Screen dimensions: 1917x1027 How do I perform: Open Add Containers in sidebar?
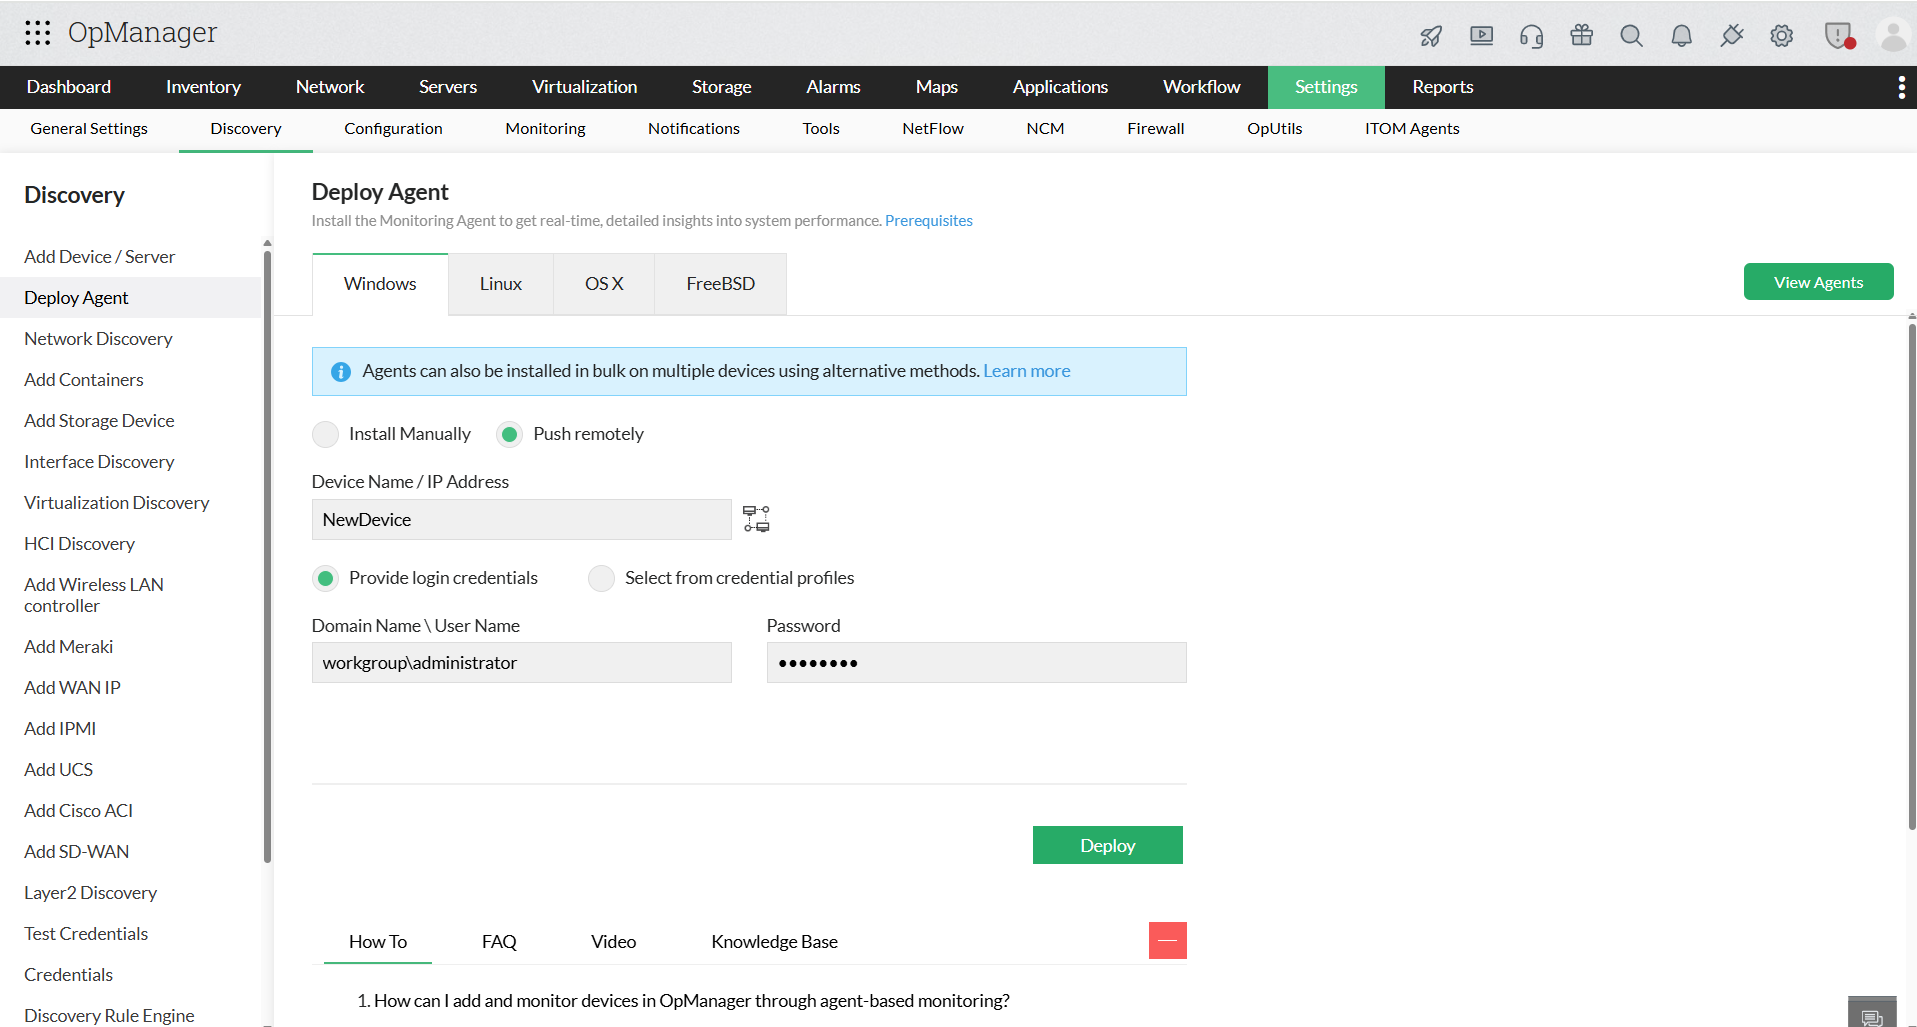[84, 380]
